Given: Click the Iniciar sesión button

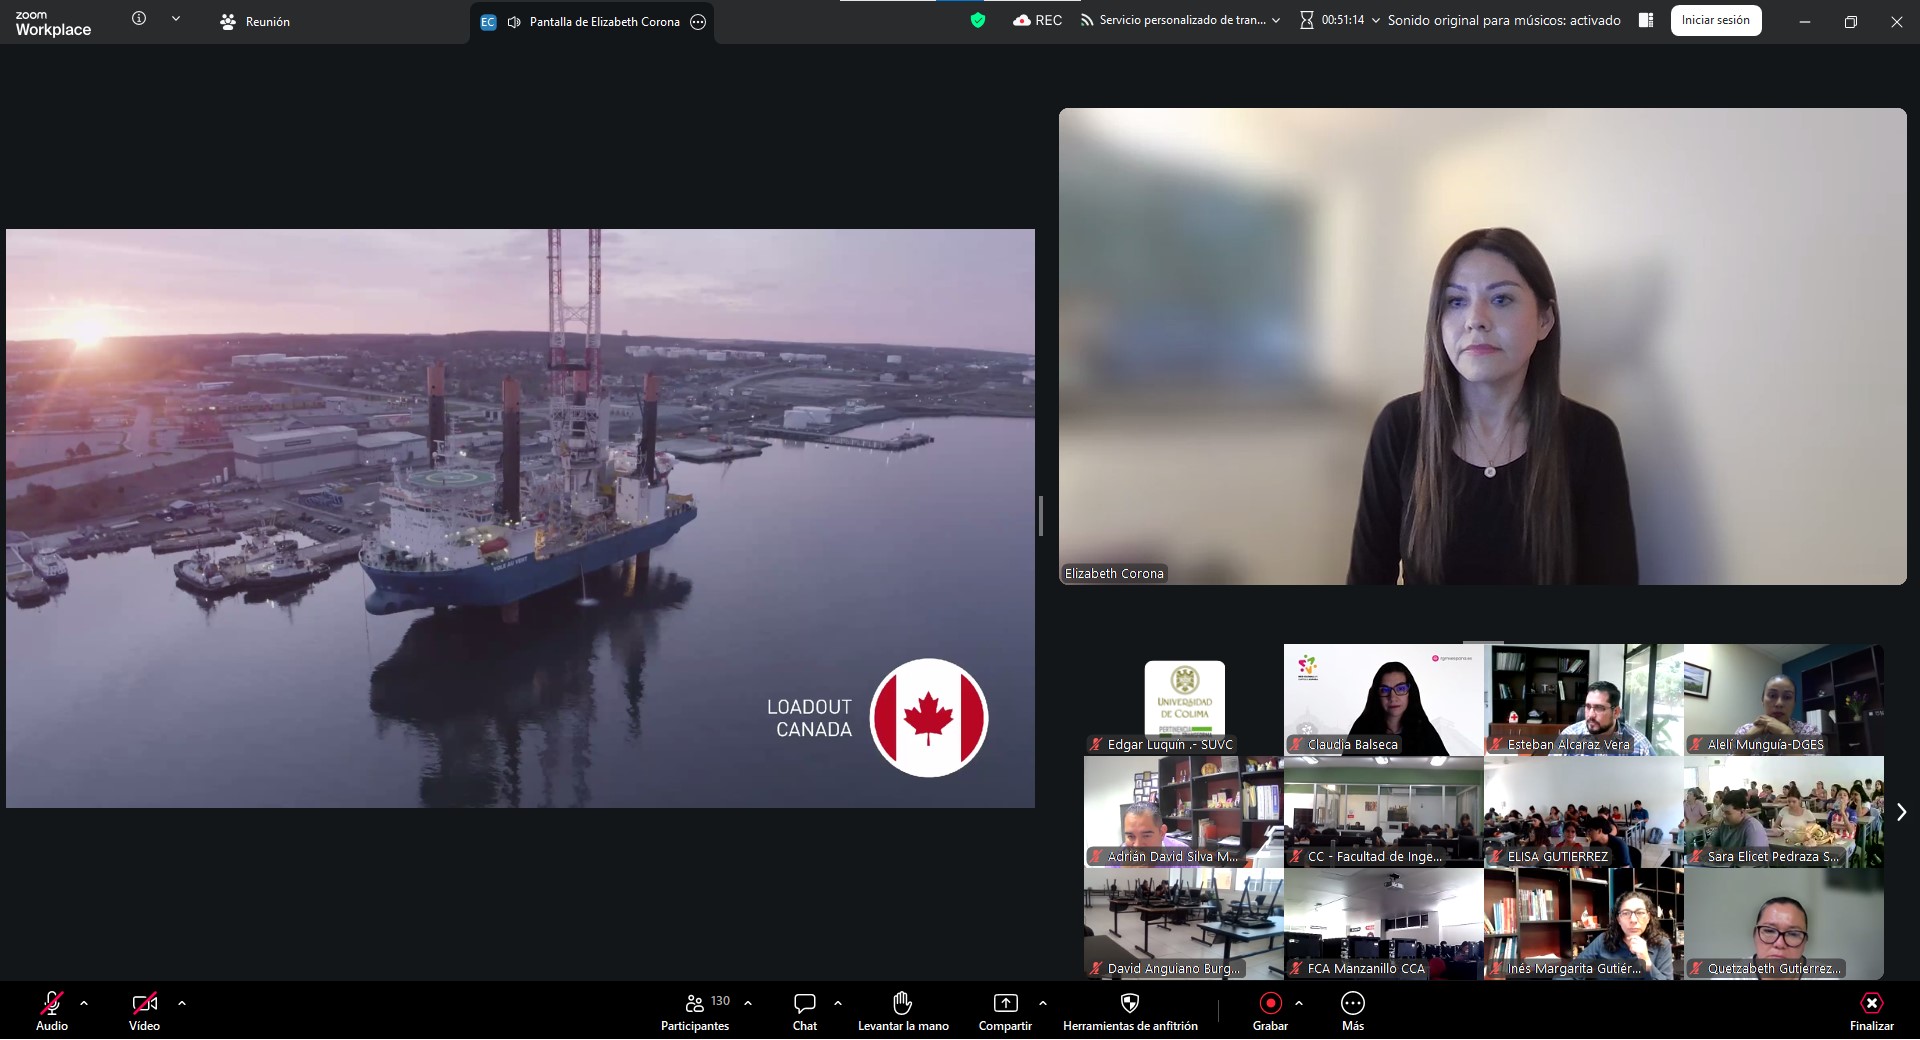Looking at the screenshot, I should pos(1715,20).
